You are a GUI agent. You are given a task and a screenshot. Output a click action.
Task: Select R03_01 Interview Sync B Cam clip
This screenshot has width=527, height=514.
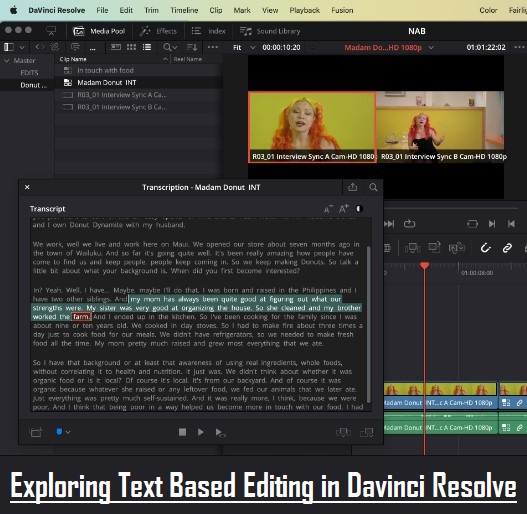click(x=122, y=107)
